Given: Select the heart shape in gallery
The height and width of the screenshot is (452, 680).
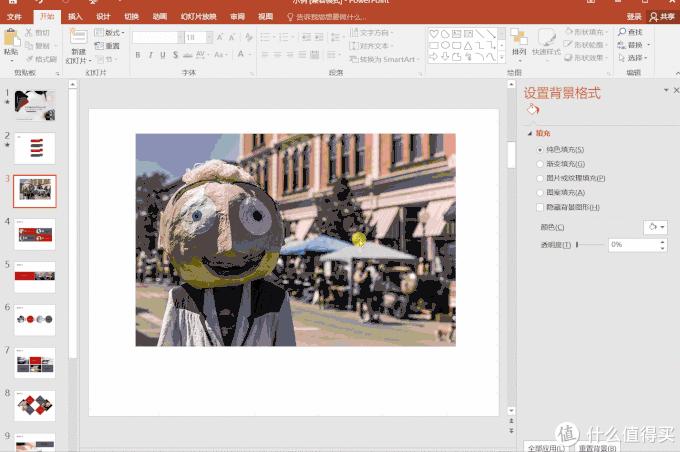Looking at the screenshot, I should 434,33.
